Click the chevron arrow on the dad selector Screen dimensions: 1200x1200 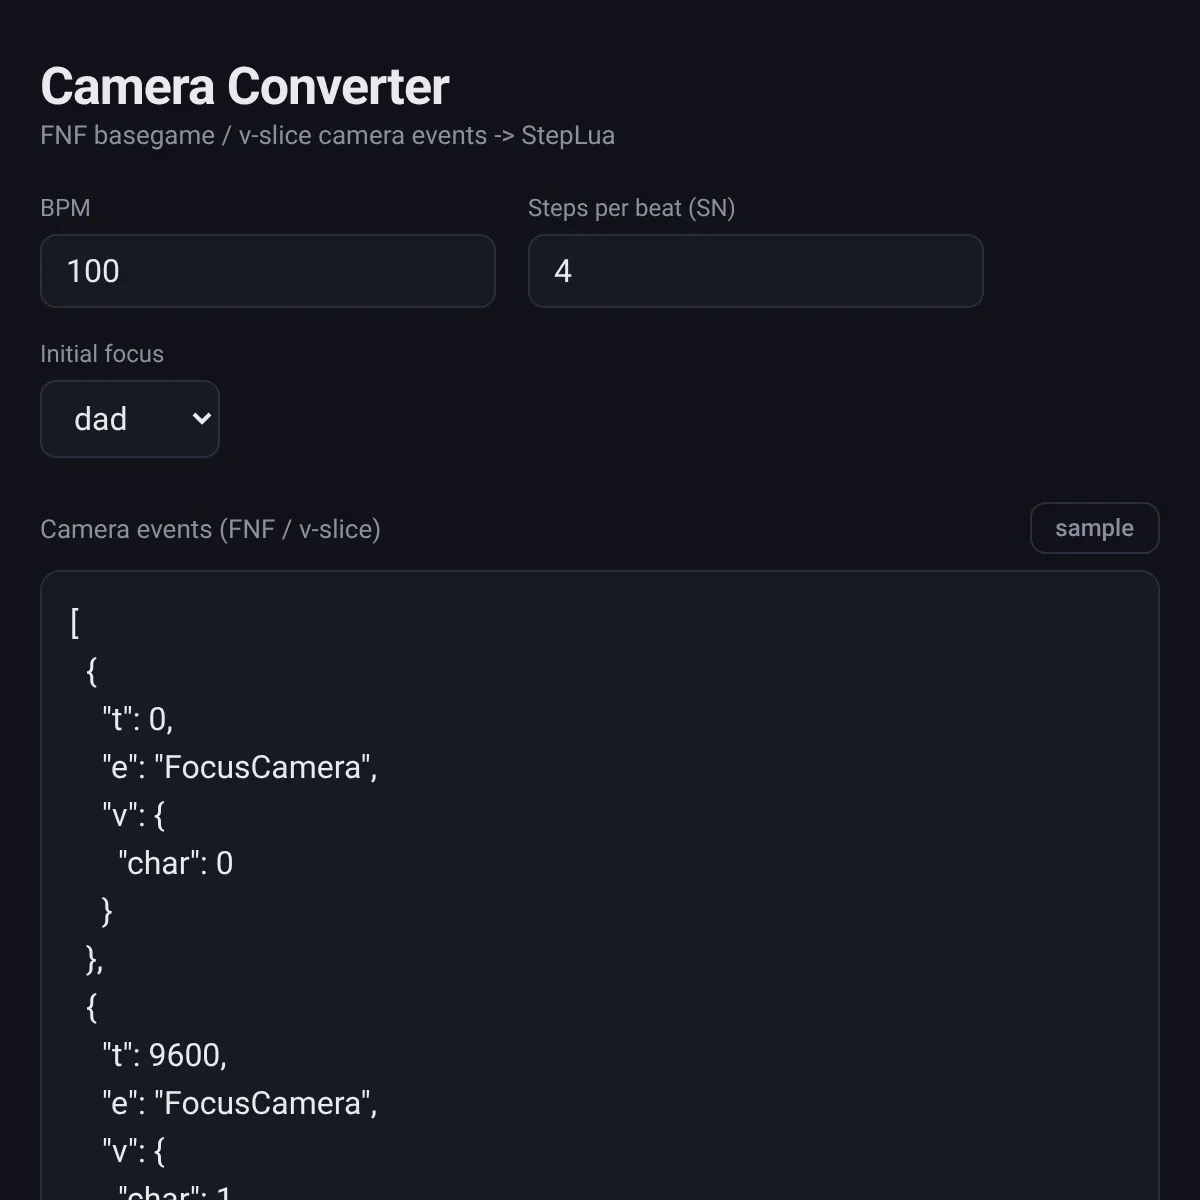click(201, 419)
